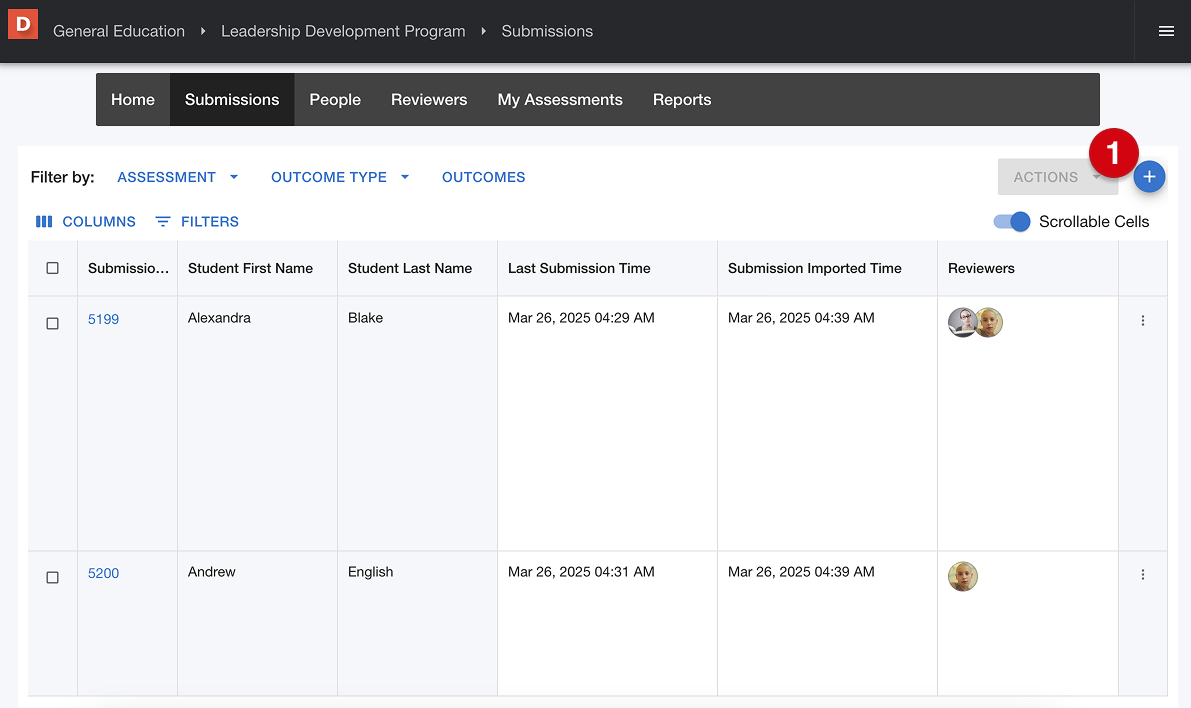
Task: Go to the My Assessments tab
Action: tap(560, 100)
